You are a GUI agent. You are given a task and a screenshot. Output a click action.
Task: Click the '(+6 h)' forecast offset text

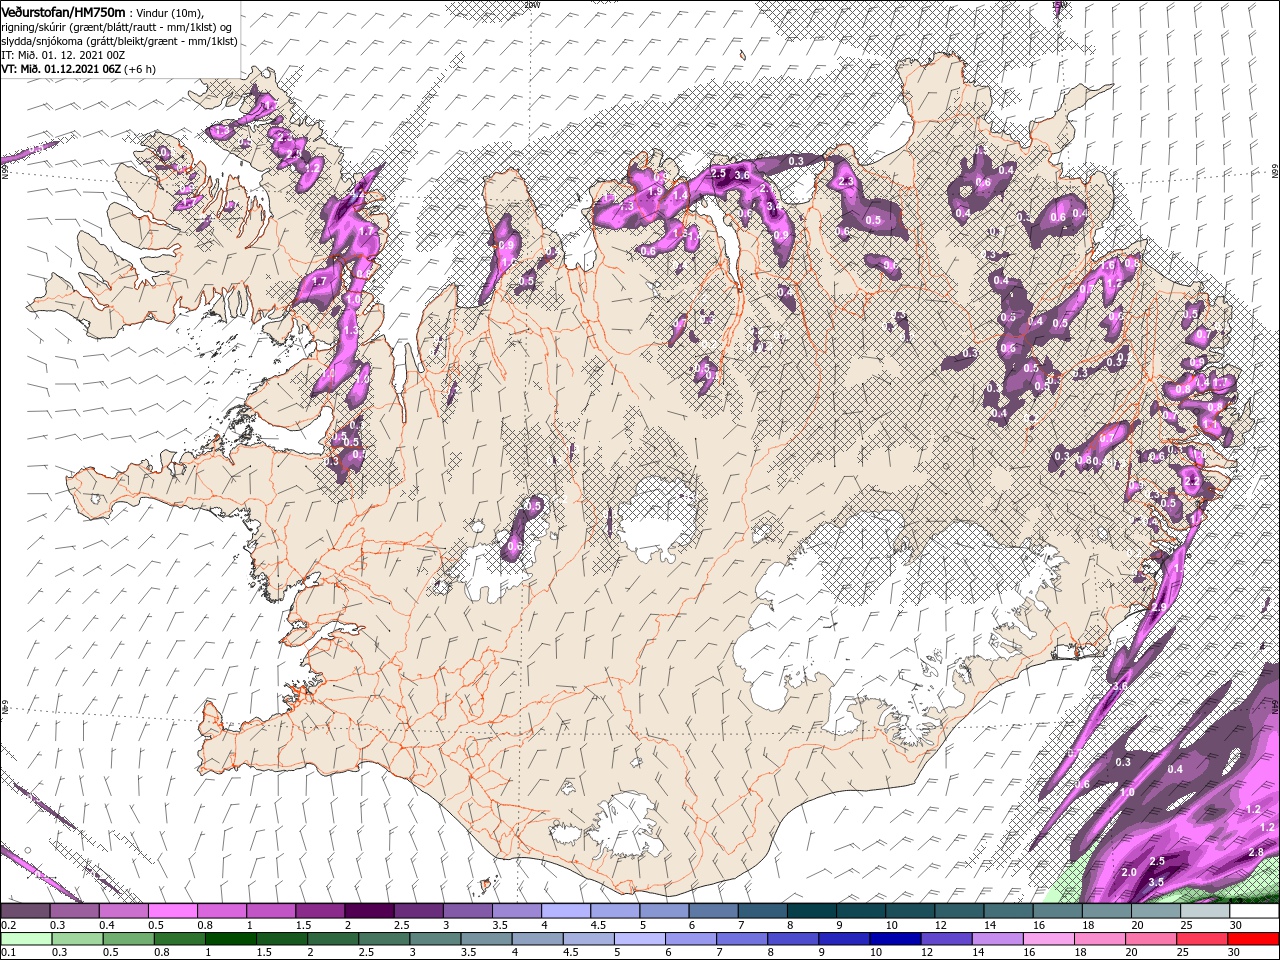(141, 69)
